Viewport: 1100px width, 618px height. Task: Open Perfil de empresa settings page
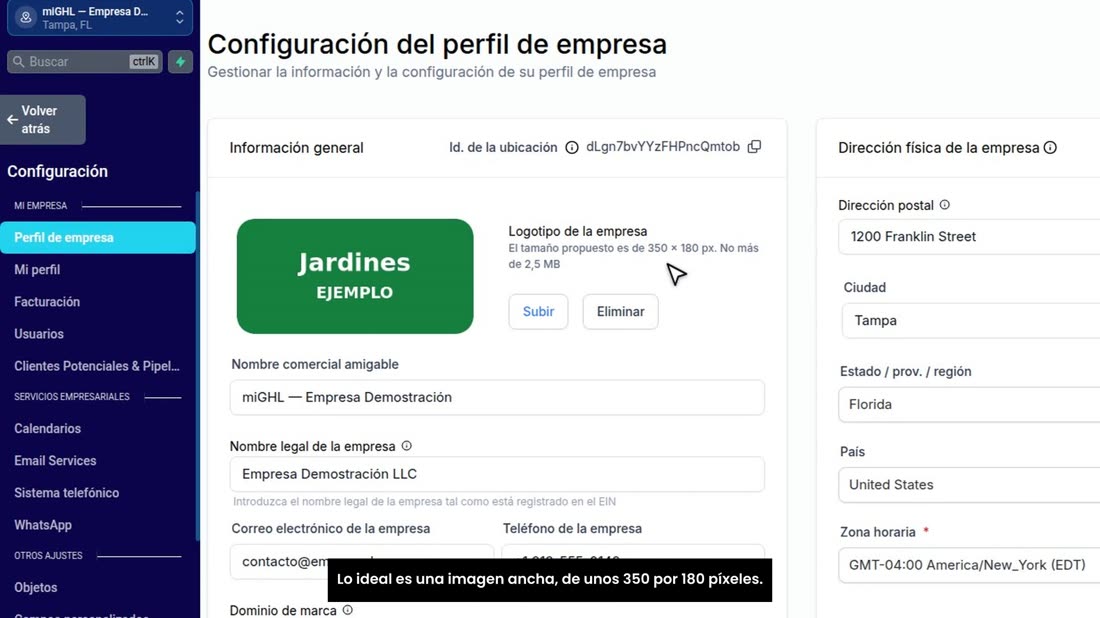98,238
